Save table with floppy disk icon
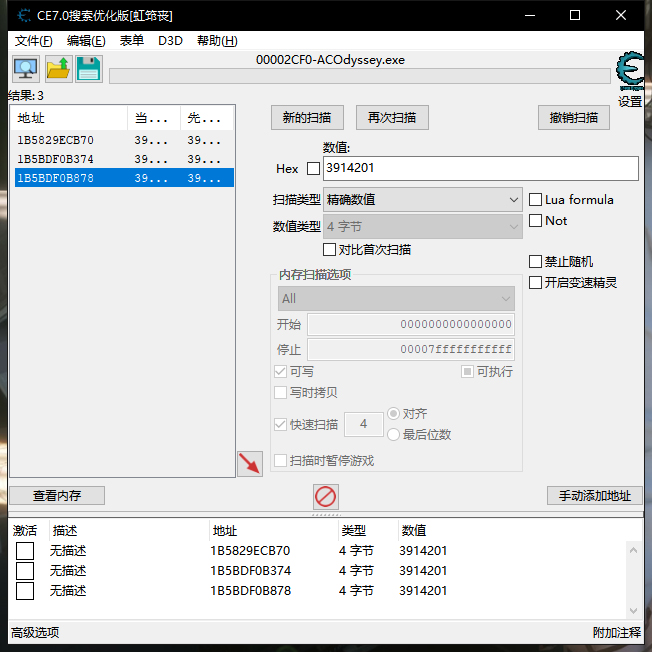Image resolution: width=652 pixels, height=652 pixels. [x=89, y=69]
